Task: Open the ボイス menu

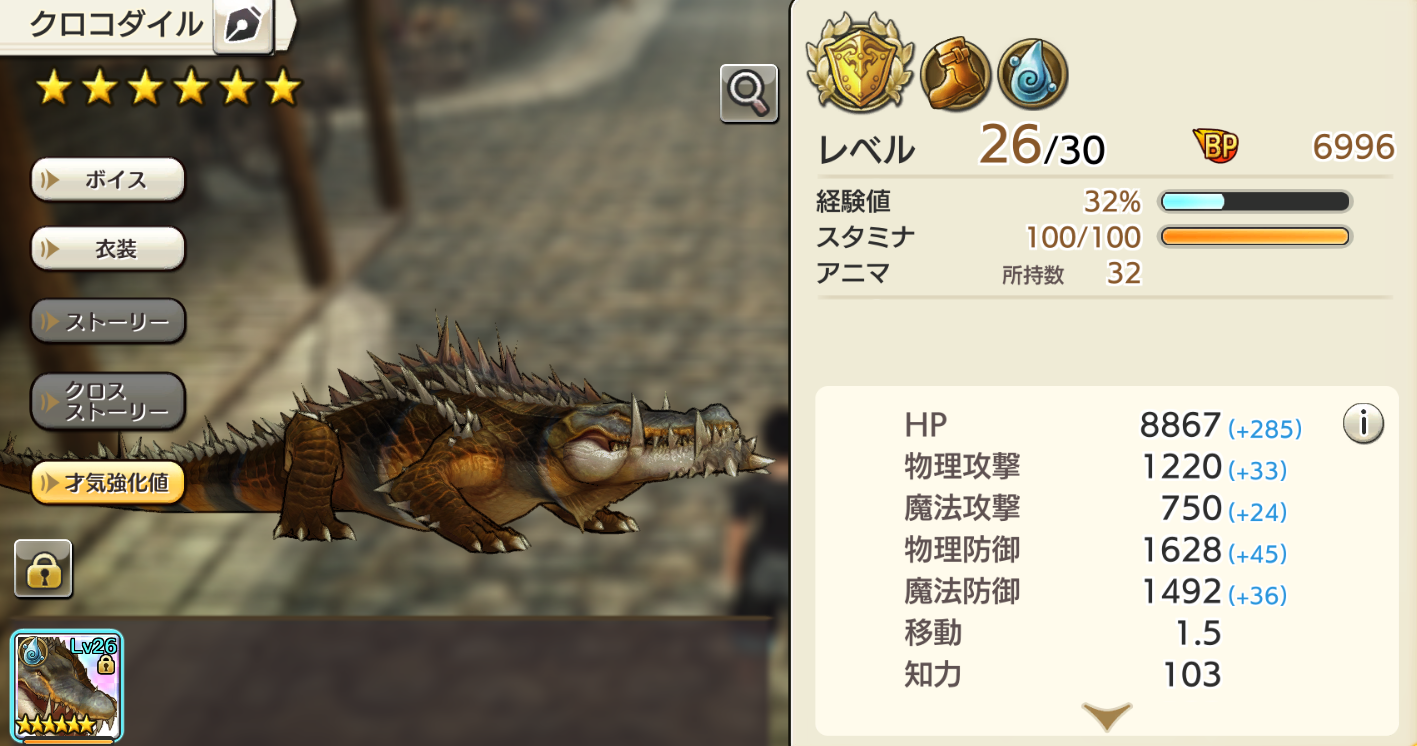Action: [108, 180]
